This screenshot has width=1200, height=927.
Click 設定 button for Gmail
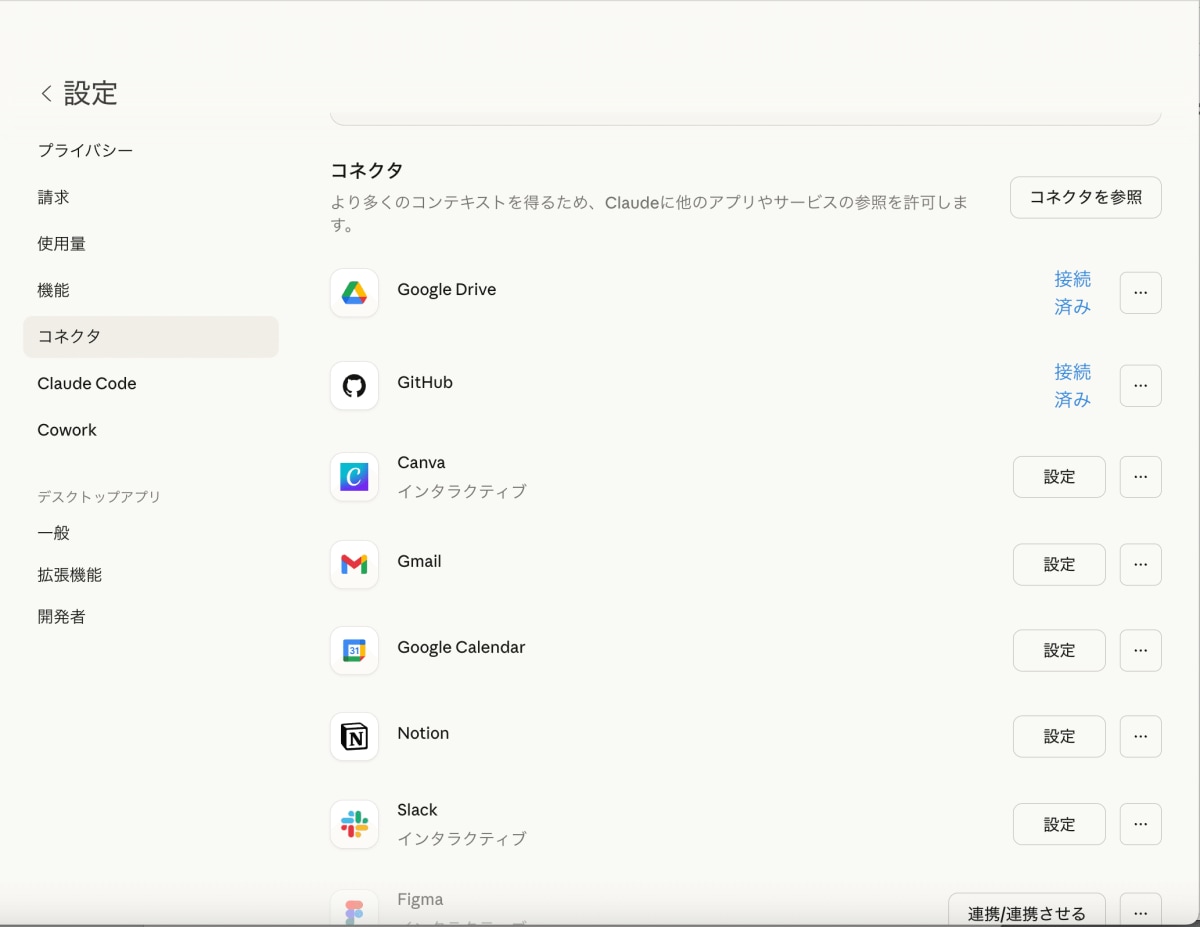[x=1059, y=565]
